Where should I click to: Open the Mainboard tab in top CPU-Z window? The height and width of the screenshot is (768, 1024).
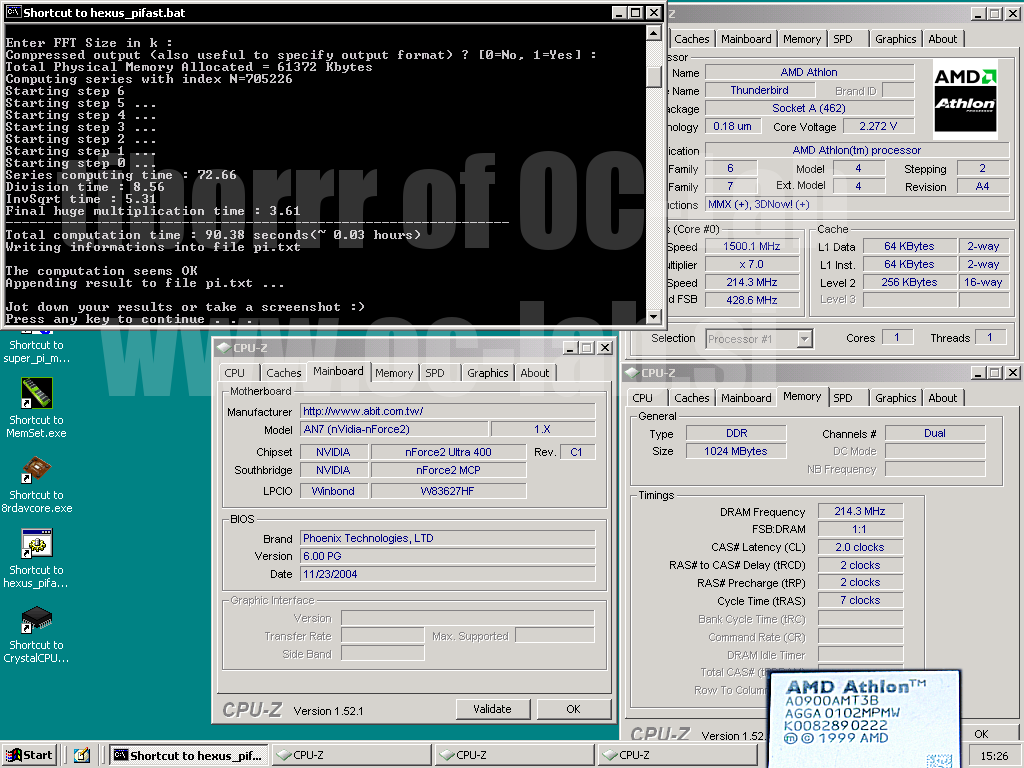[x=746, y=39]
